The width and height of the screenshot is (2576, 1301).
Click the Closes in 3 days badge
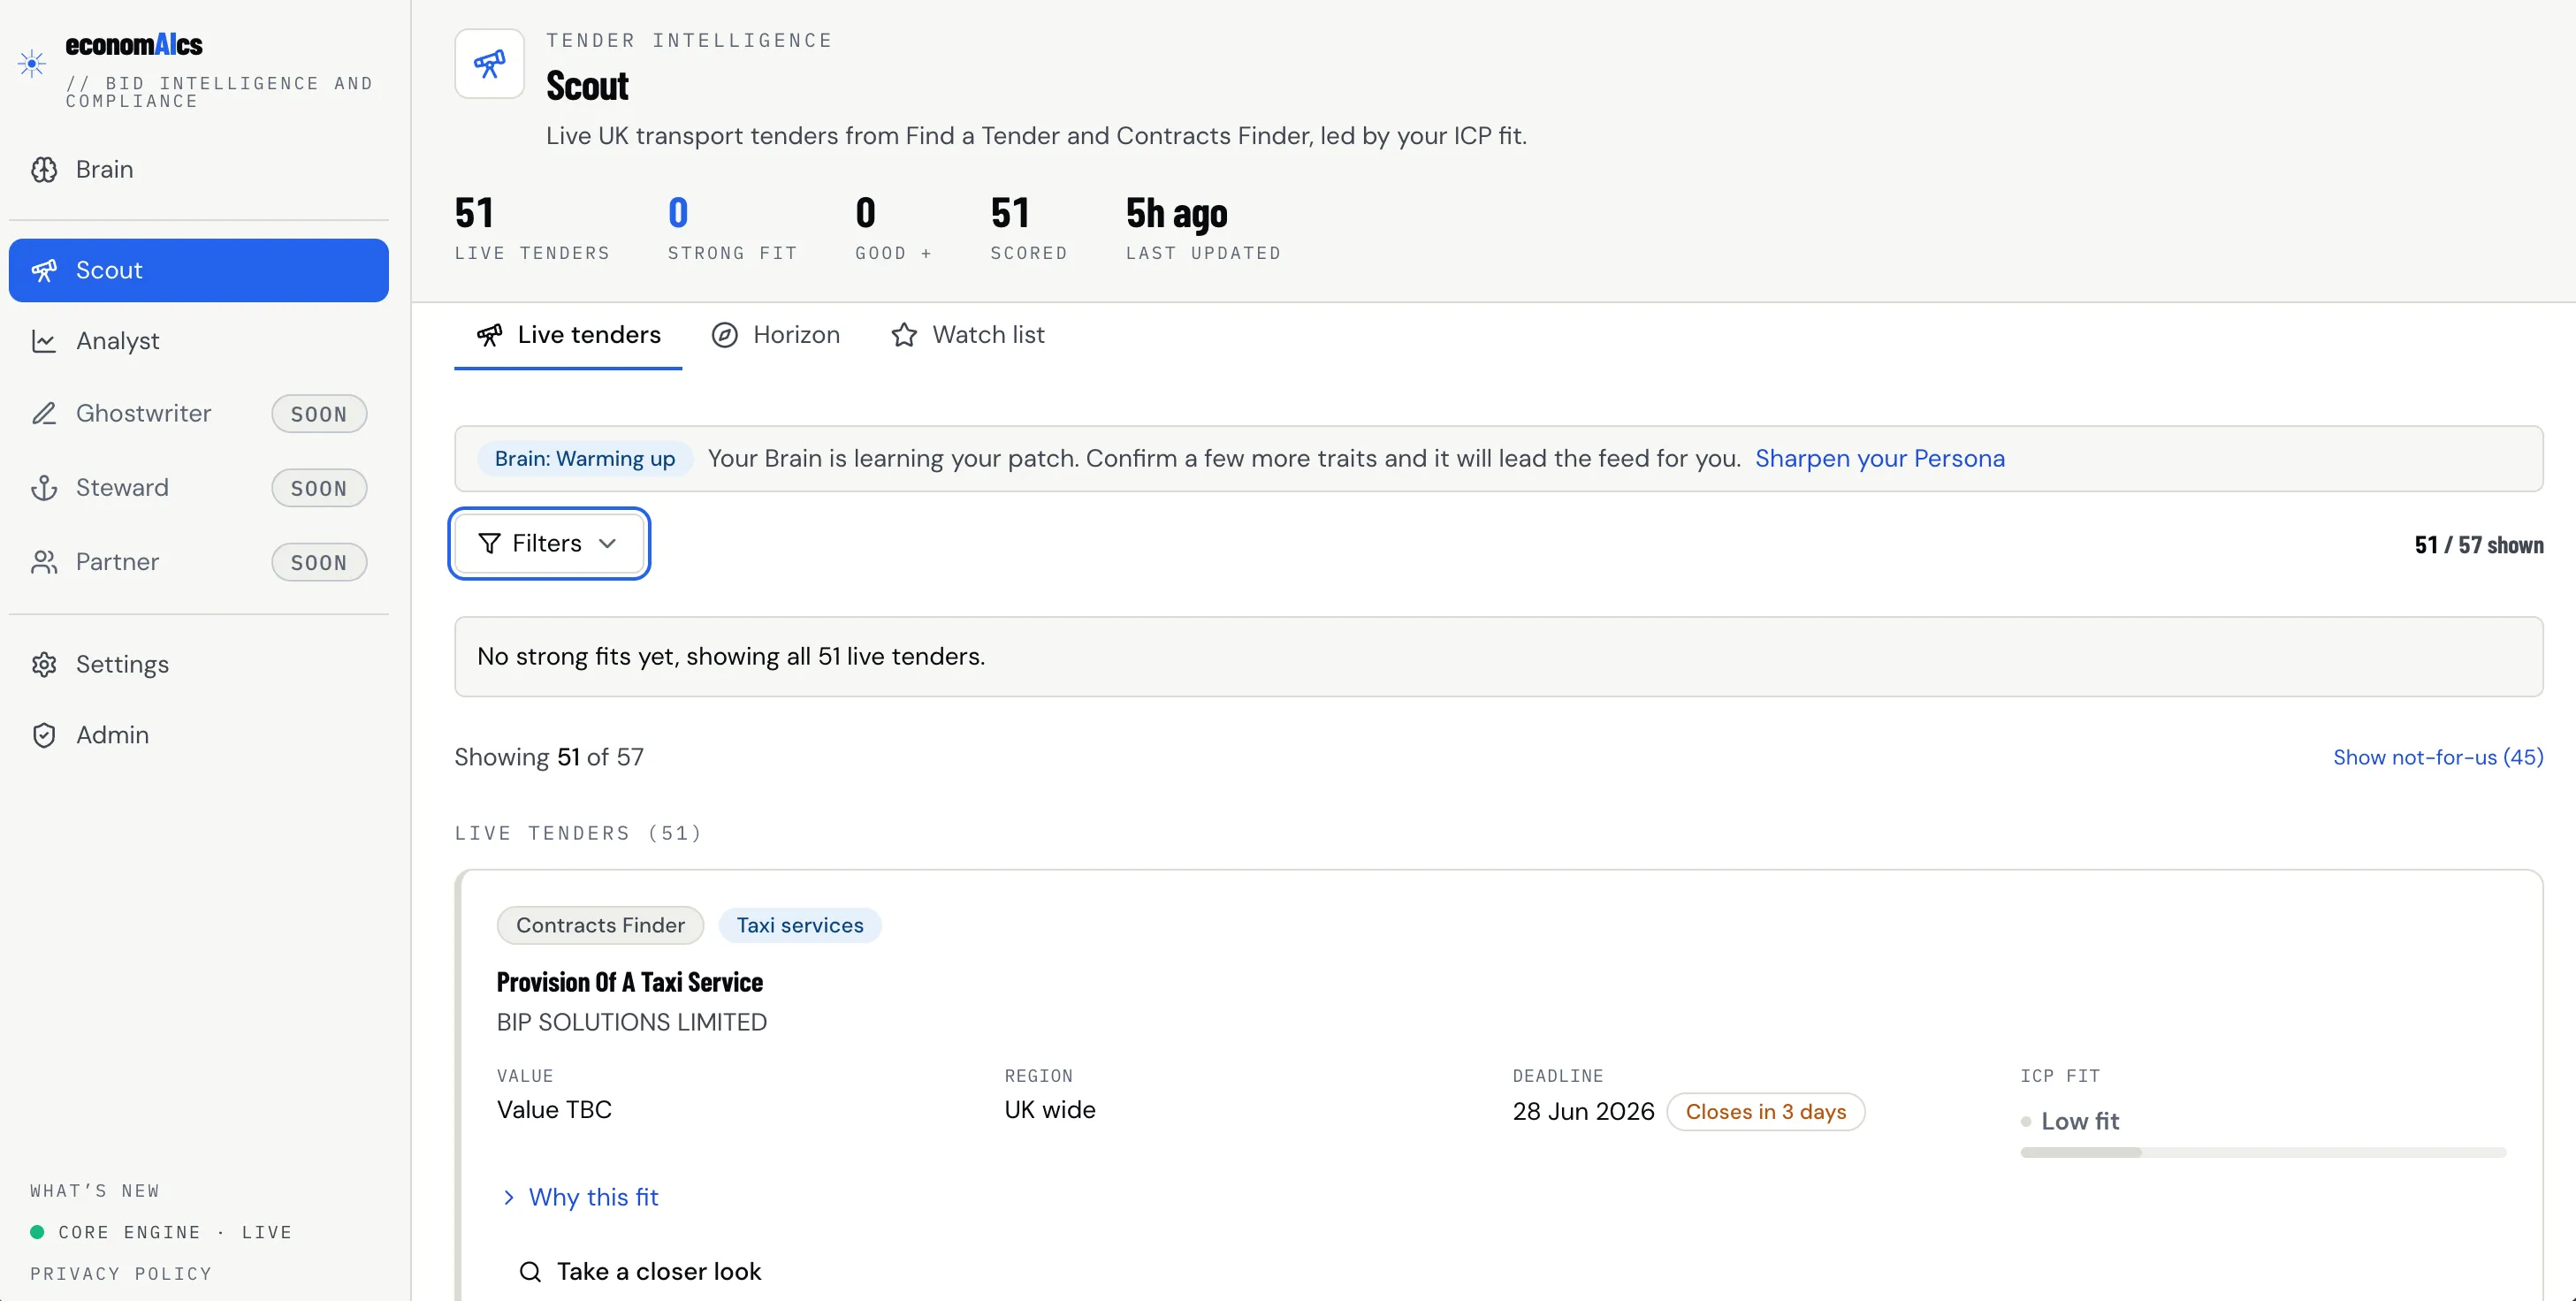click(x=1766, y=1111)
